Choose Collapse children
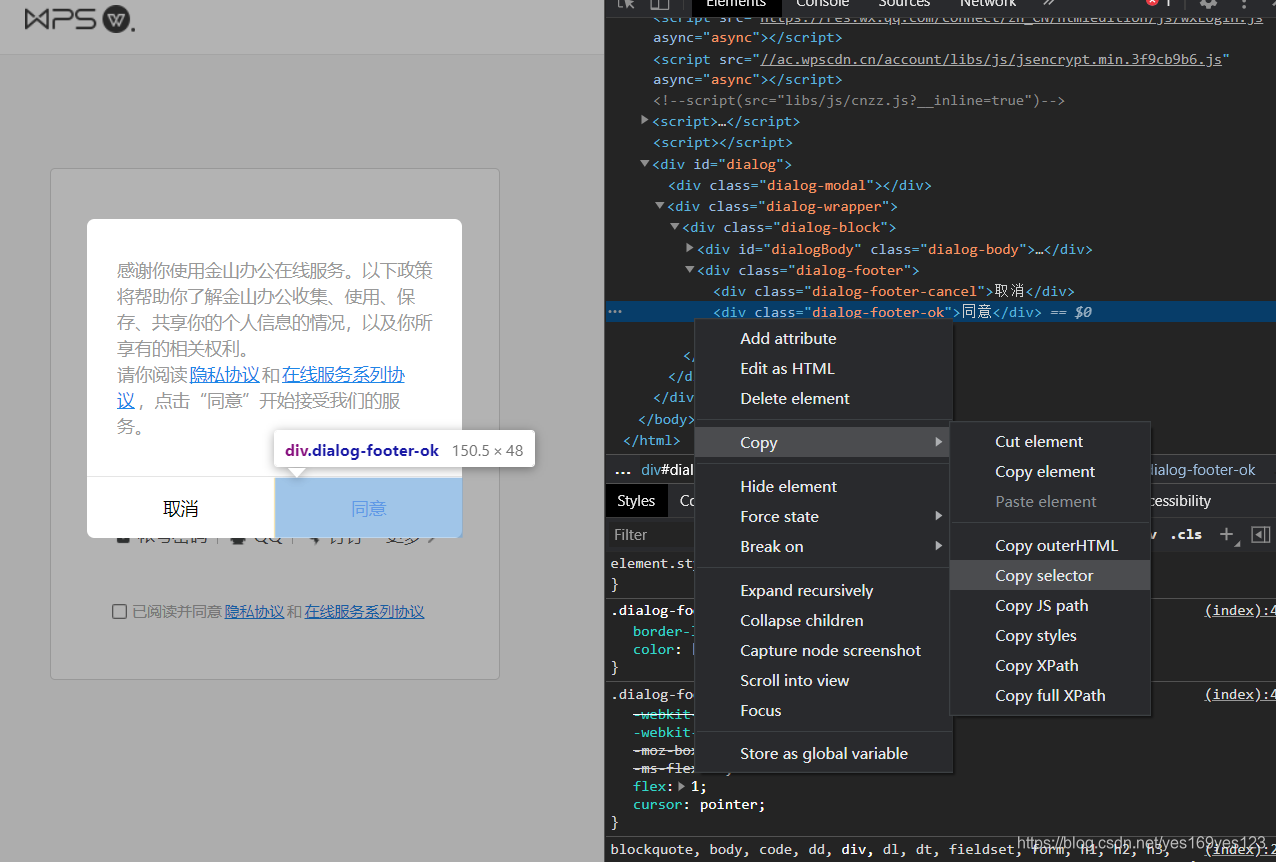The width and height of the screenshot is (1276, 862). click(823, 620)
